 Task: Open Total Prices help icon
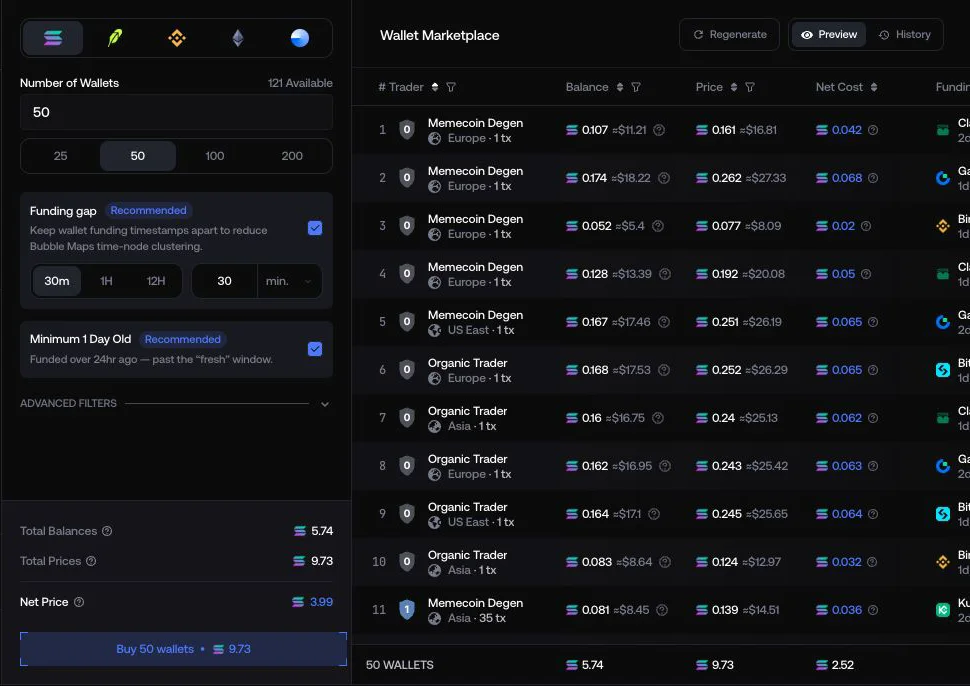click(x=91, y=561)
